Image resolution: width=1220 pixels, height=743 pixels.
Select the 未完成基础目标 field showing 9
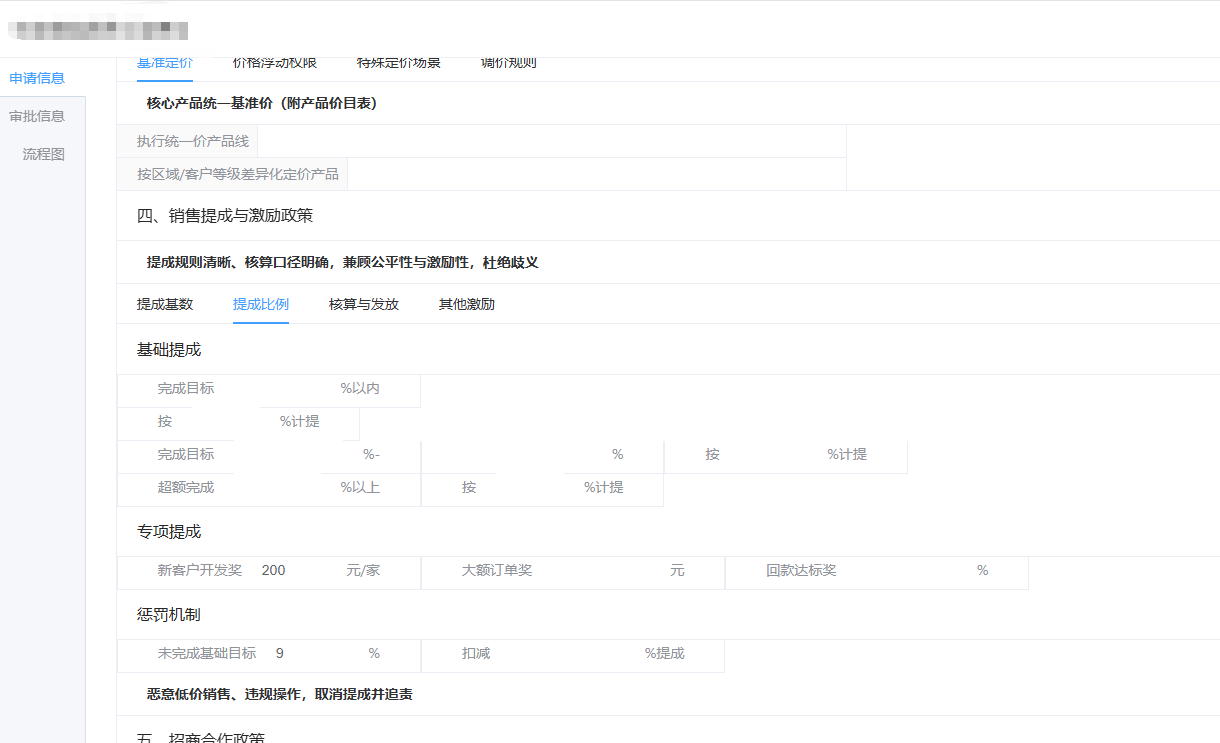(x=315, y=653)
